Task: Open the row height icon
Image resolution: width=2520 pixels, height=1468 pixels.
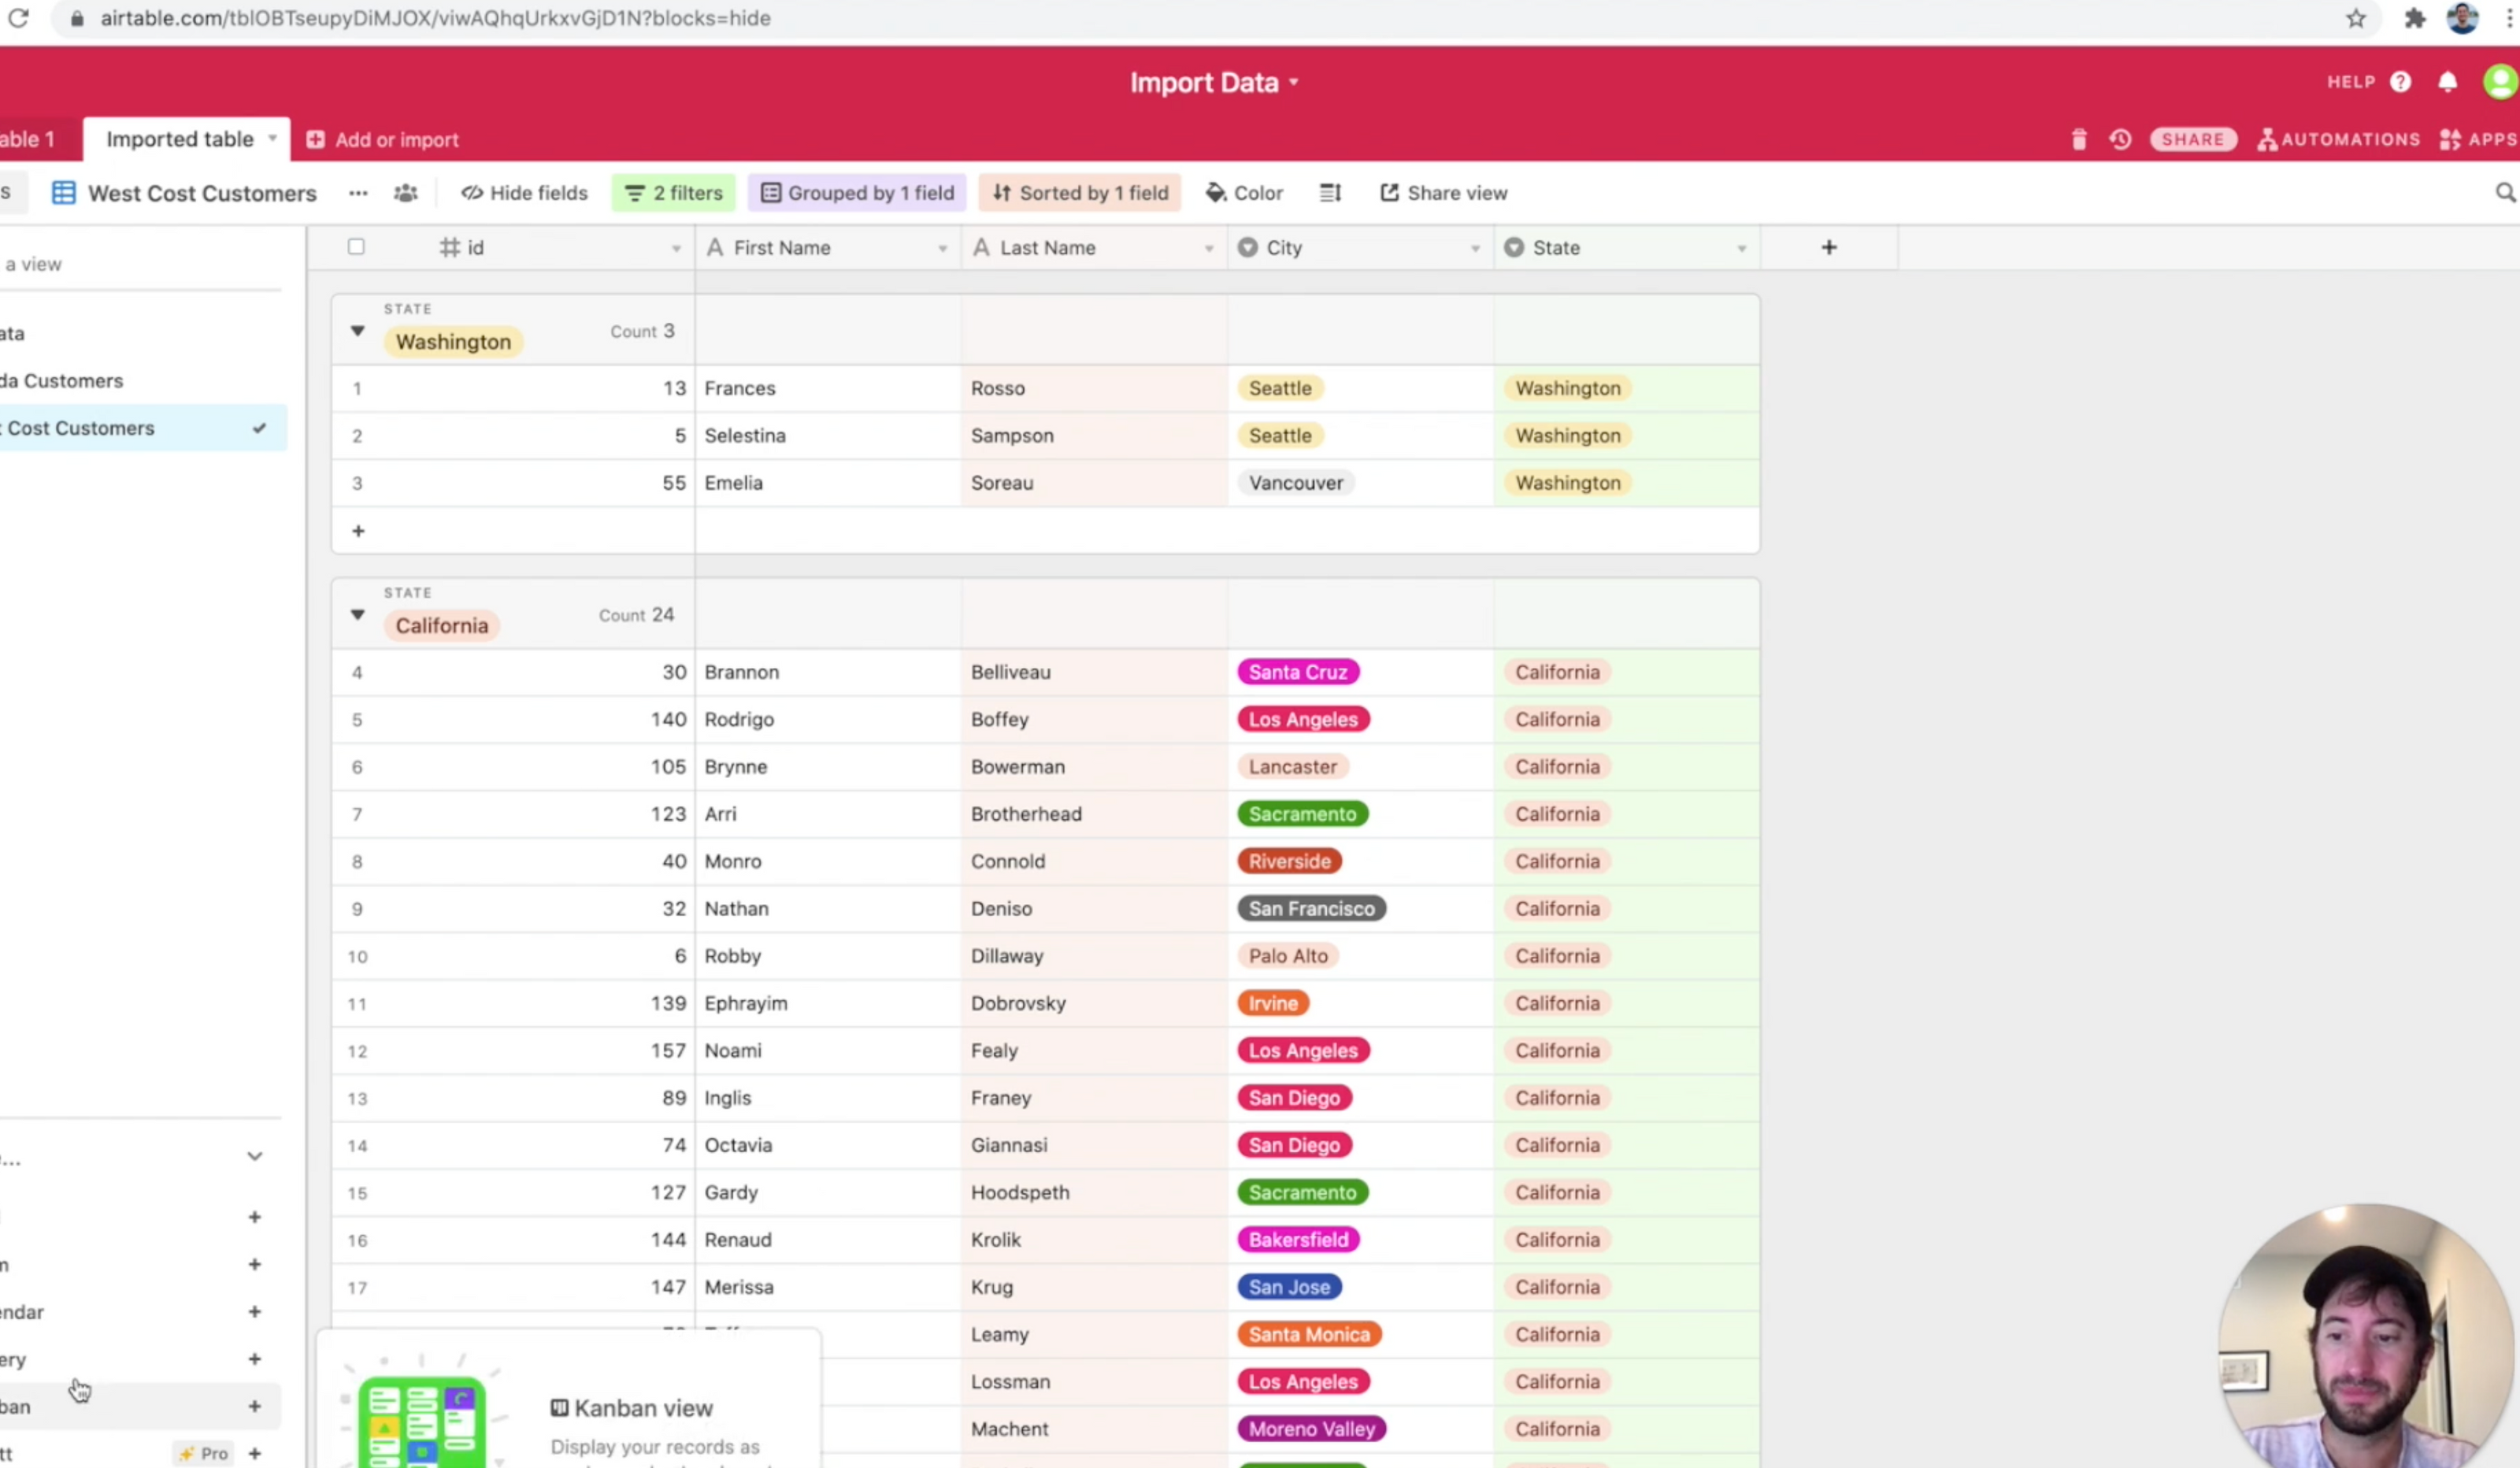Action: click(1330, 193)
